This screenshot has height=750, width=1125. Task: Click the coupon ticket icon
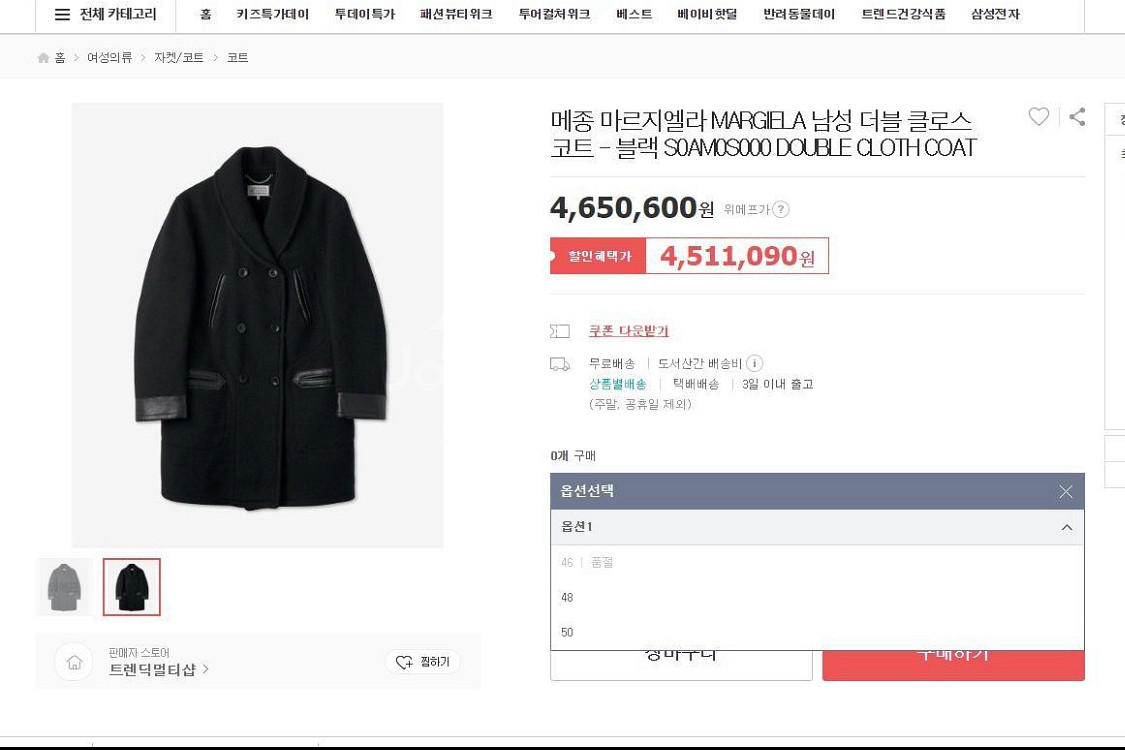[x=561, y=330]
